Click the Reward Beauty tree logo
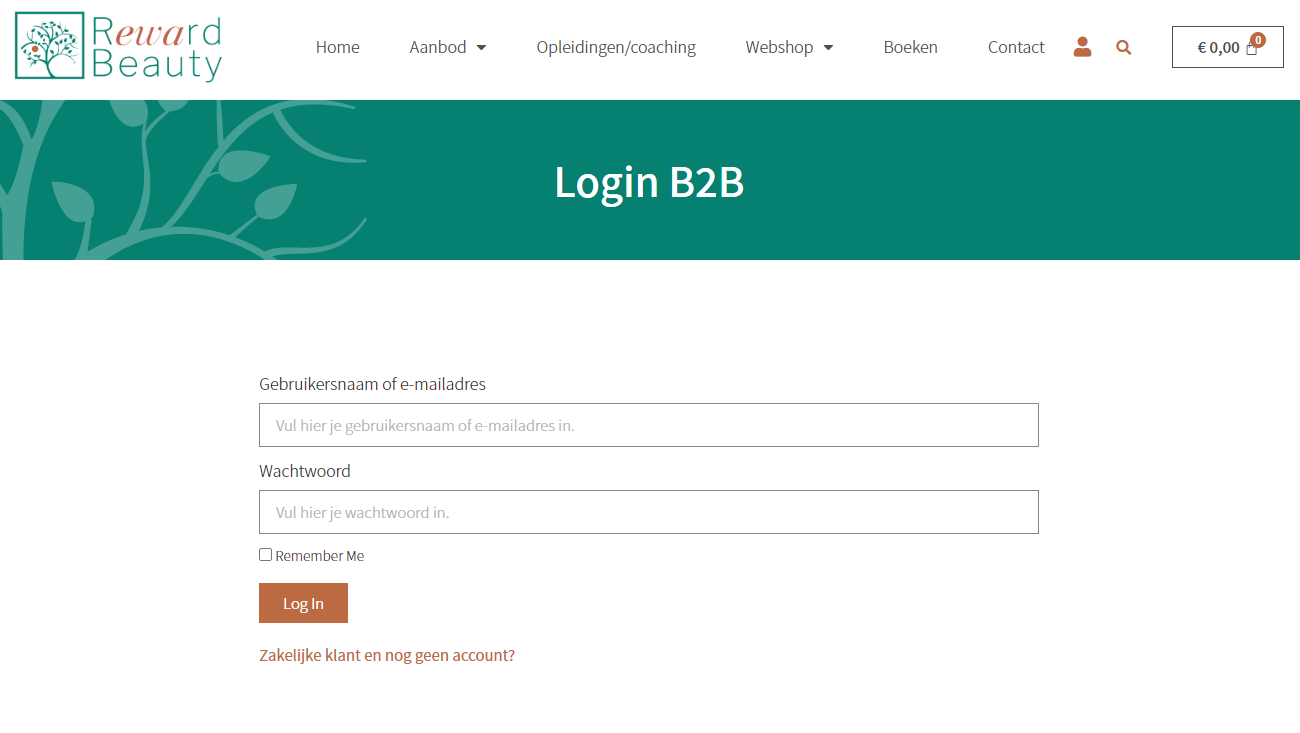1300x733 pixels. point(50,46)
